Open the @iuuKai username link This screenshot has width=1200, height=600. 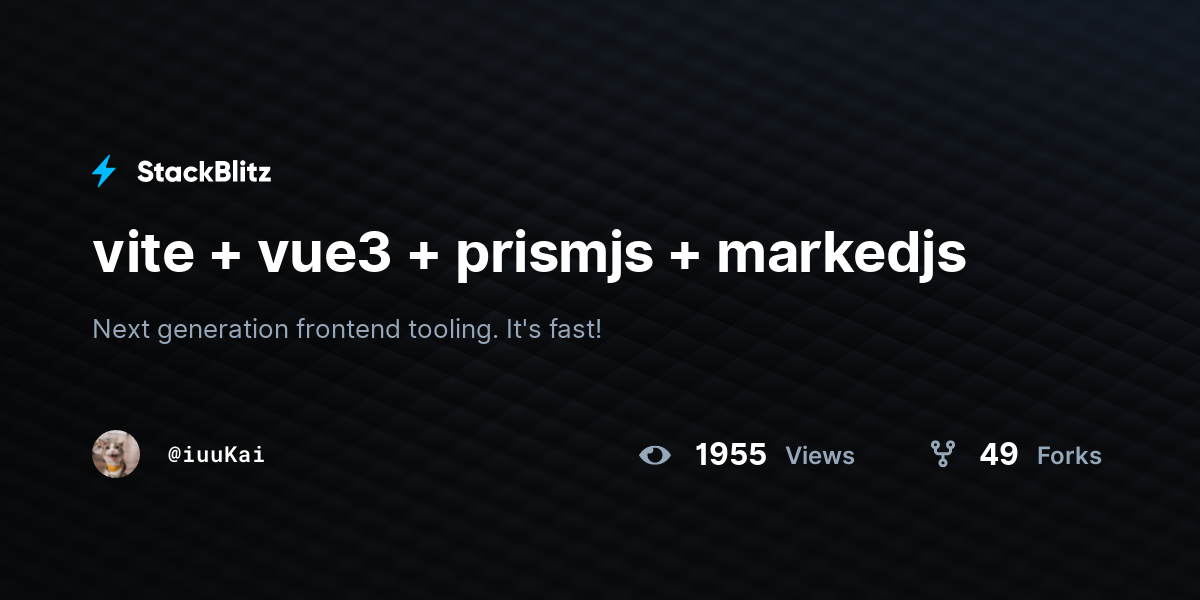pyautogui.click(x=216, y=455)
